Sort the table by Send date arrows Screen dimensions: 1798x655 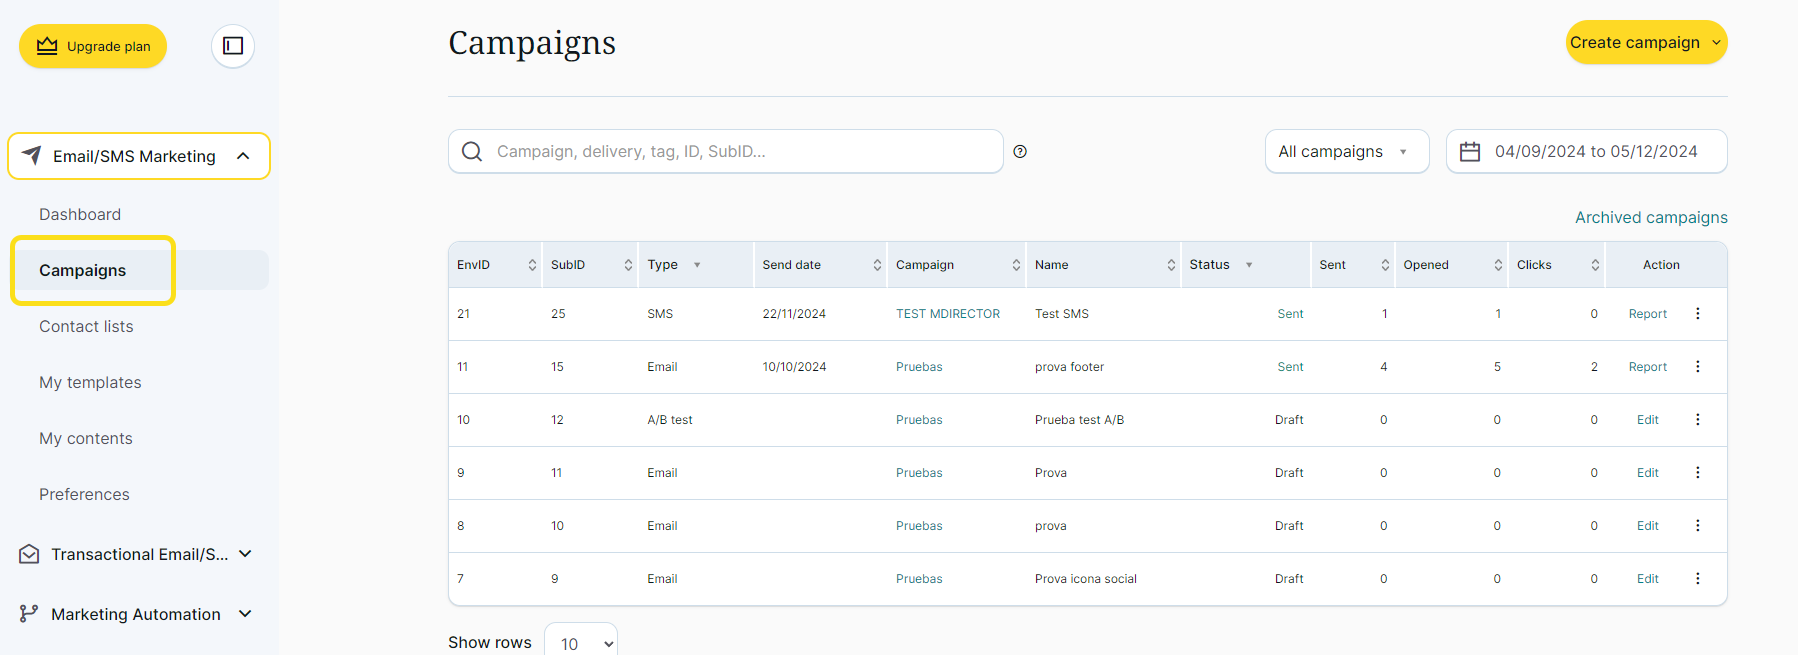[x=877, y=265]
